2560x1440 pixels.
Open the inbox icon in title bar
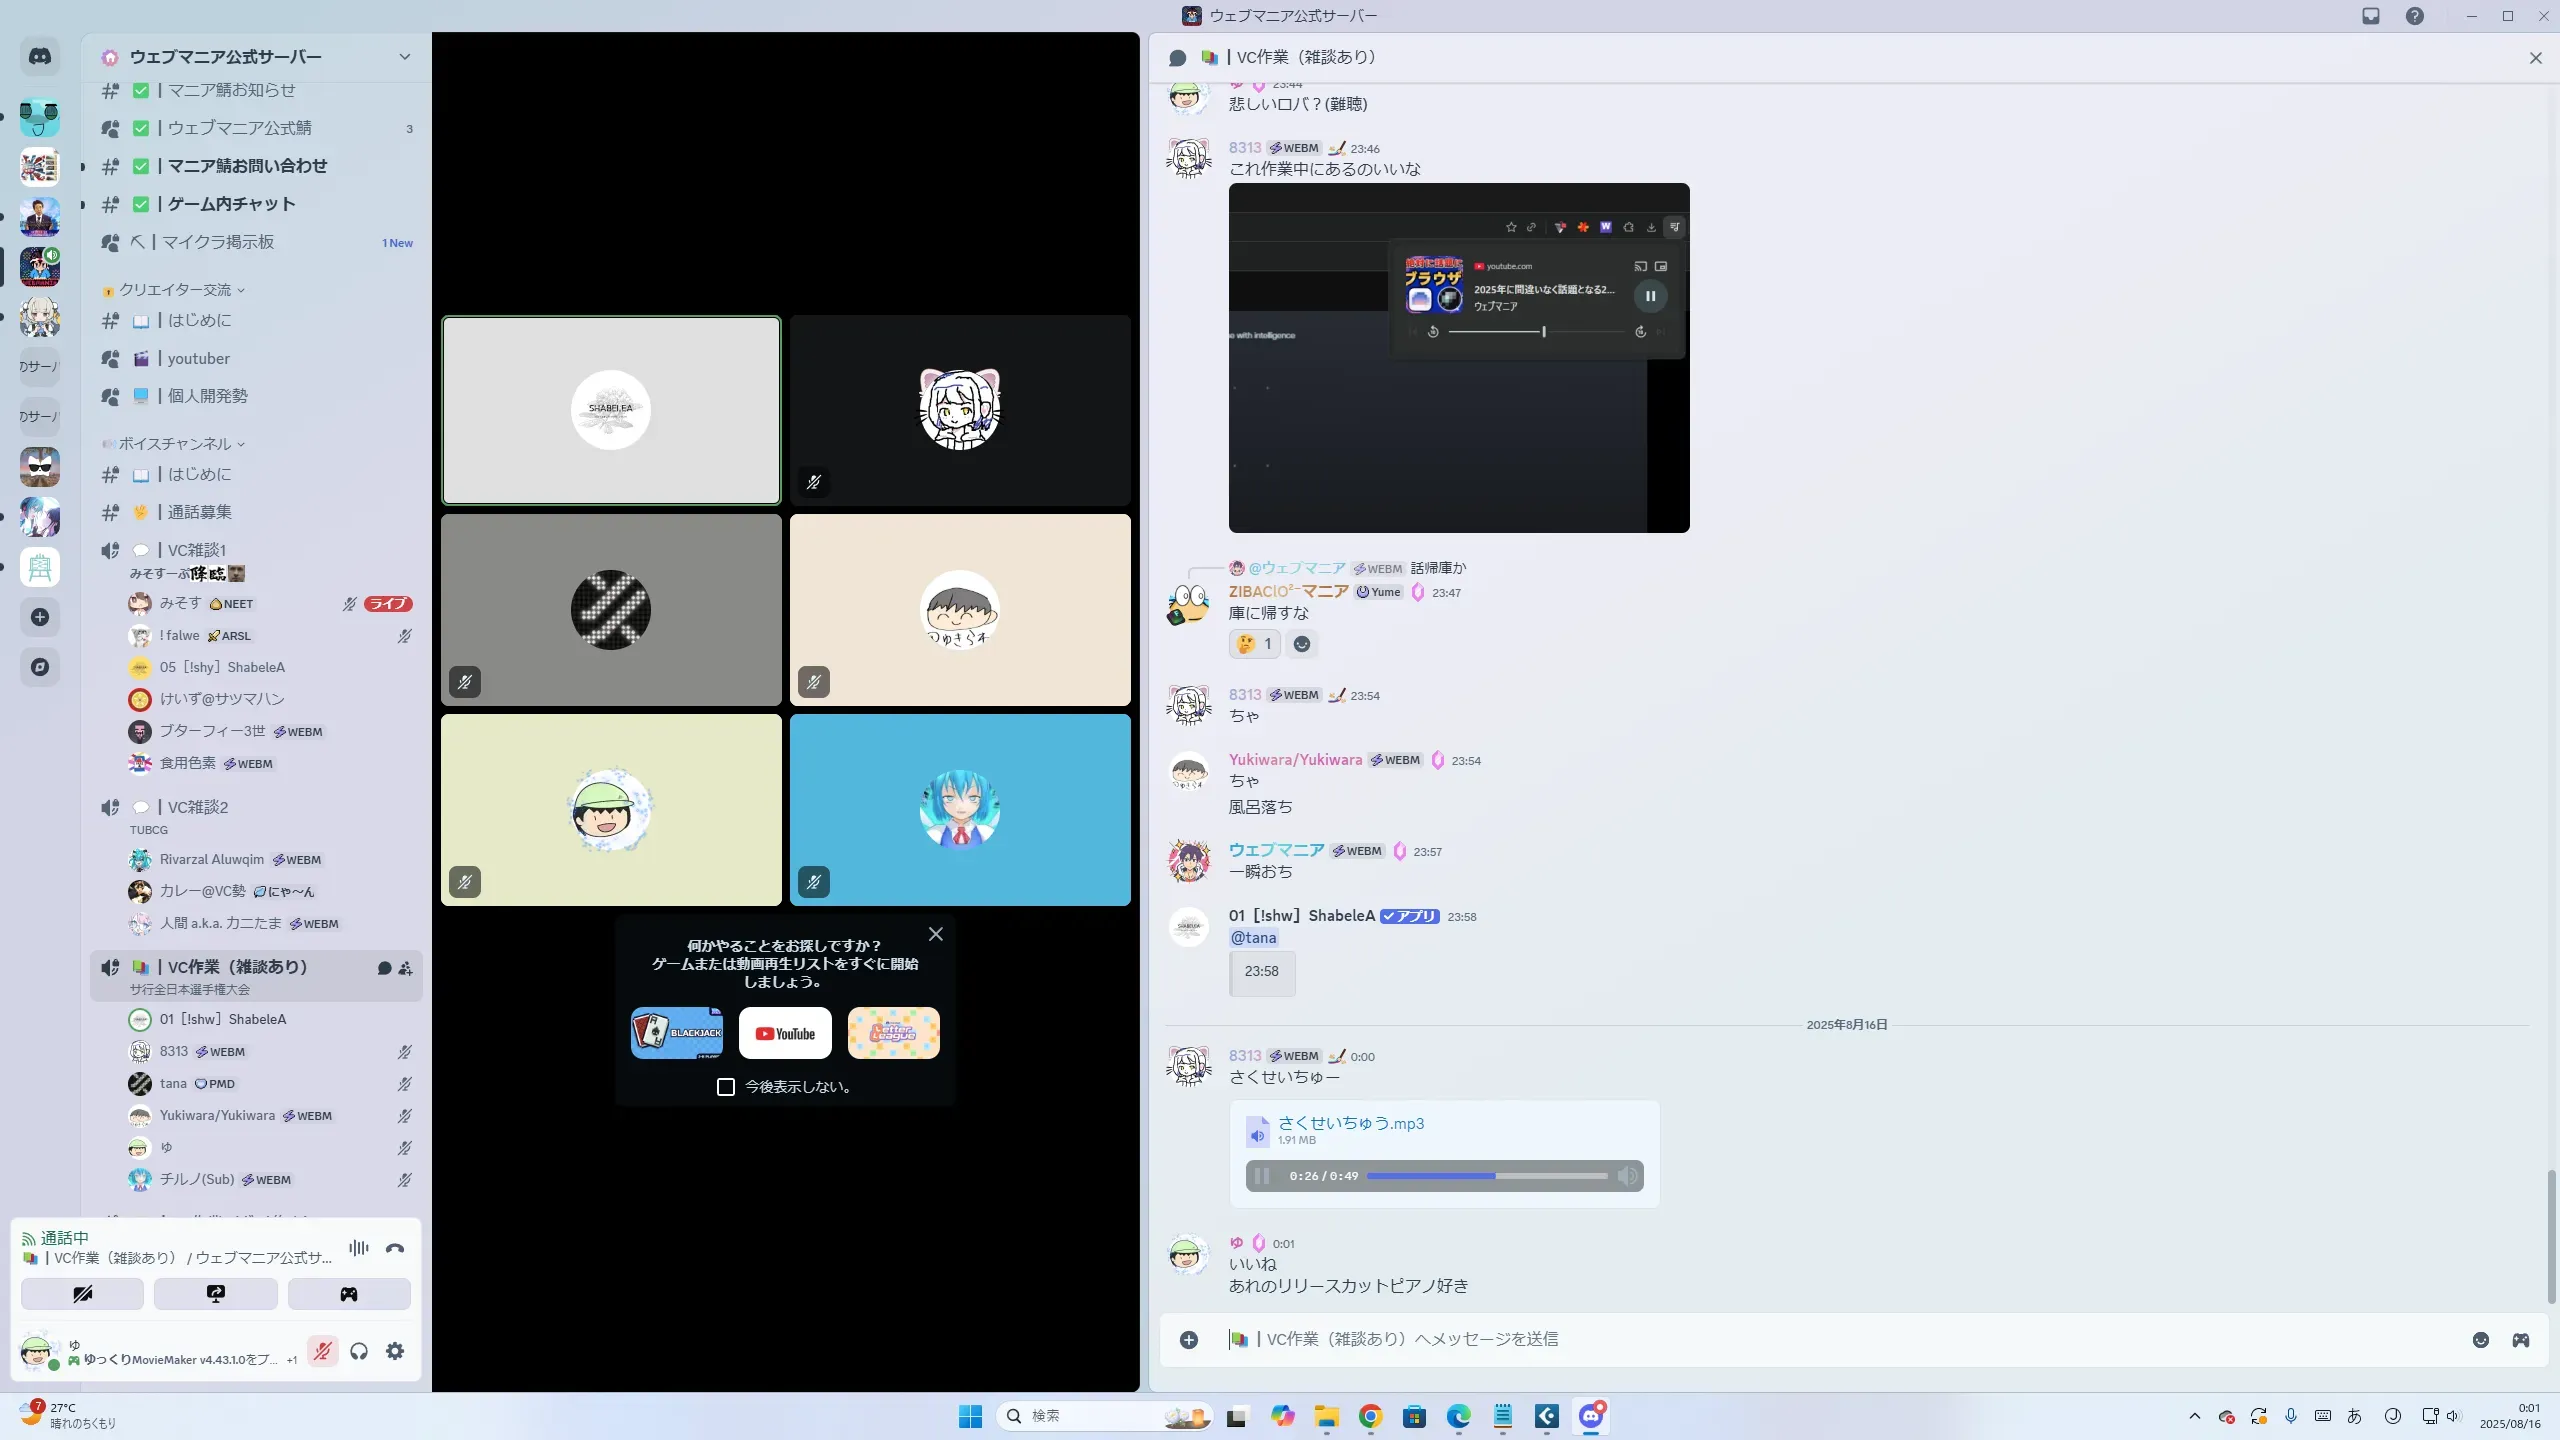2371,16
